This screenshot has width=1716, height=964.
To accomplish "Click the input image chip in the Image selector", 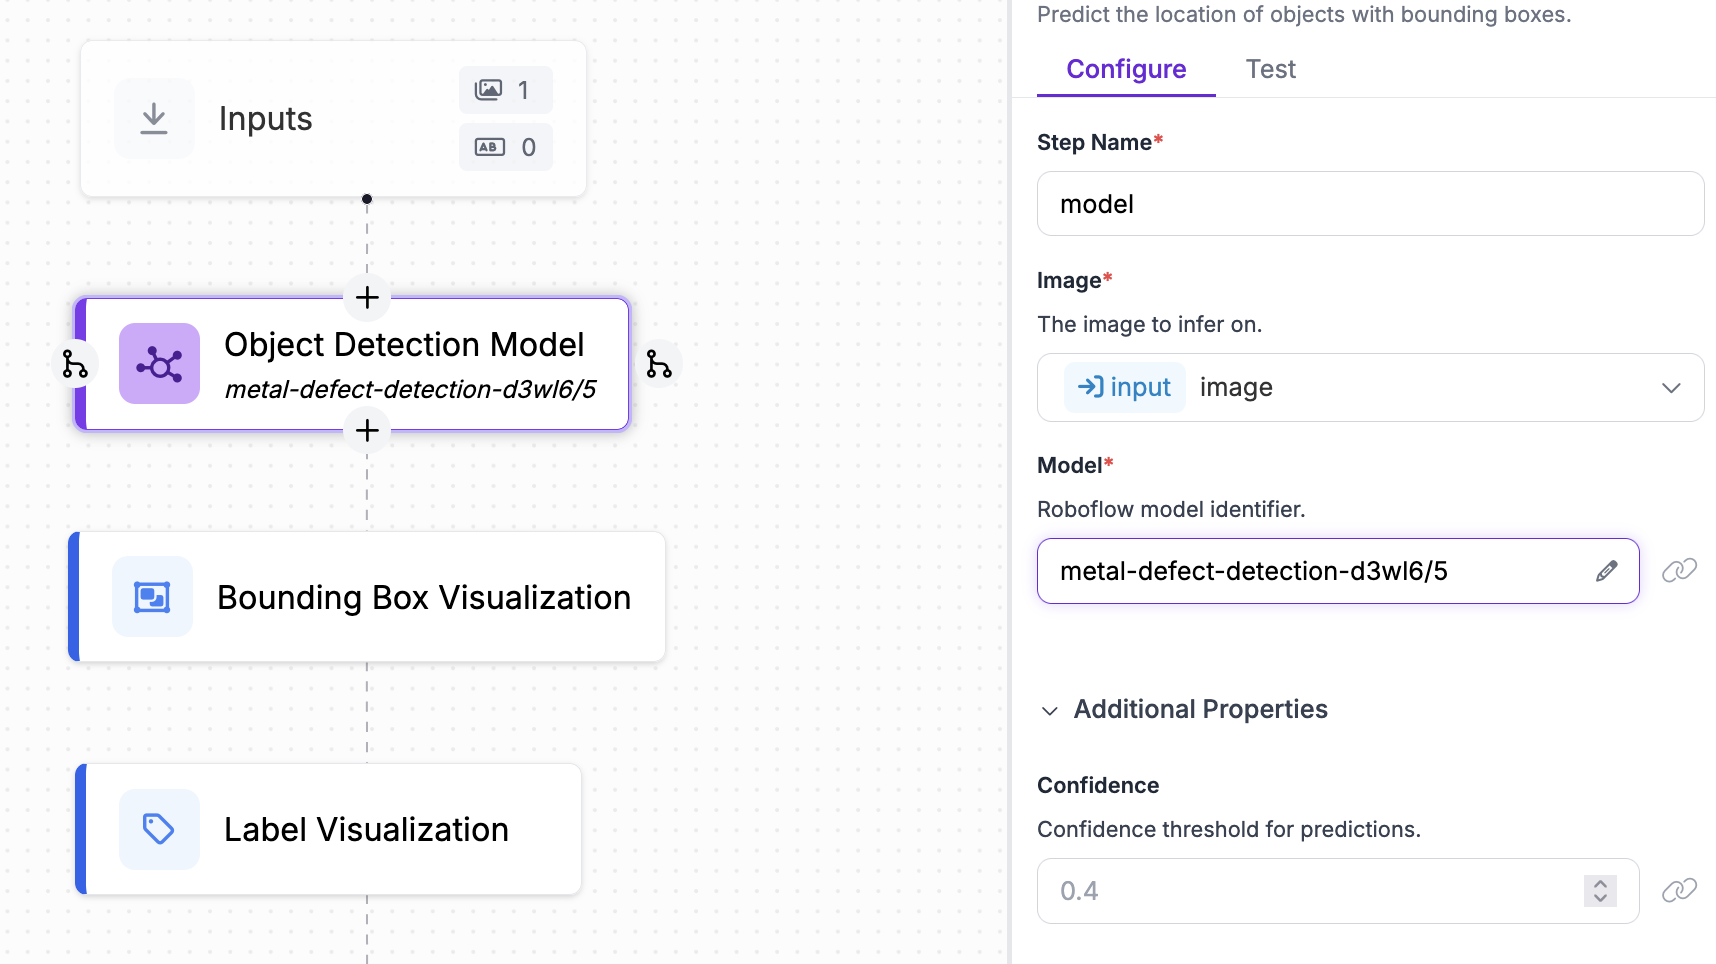I will (x=1124, y=387).
